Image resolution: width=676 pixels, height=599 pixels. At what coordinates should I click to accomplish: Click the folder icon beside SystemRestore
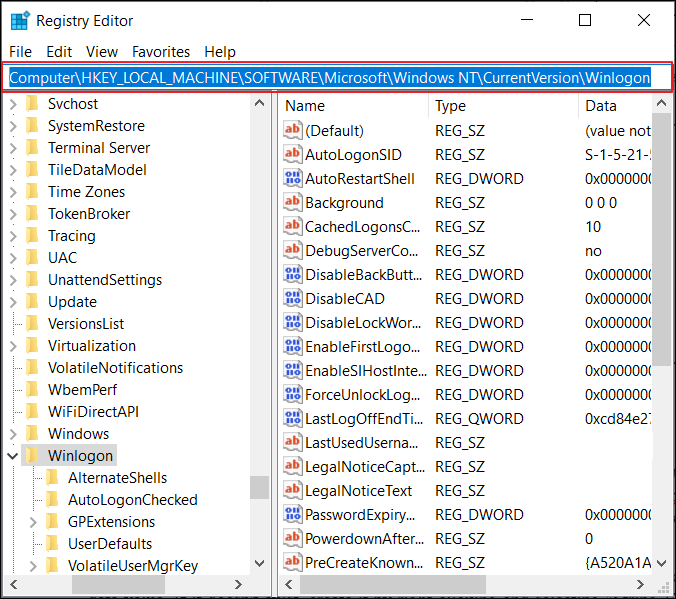pos(32,125)
